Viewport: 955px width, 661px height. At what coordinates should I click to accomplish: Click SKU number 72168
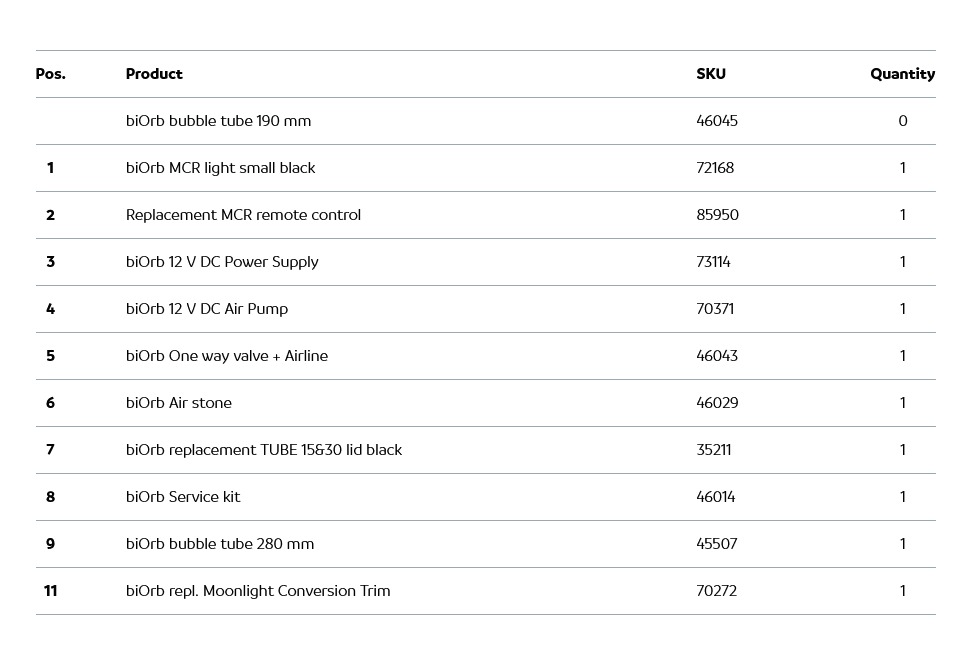pos(715,168)
